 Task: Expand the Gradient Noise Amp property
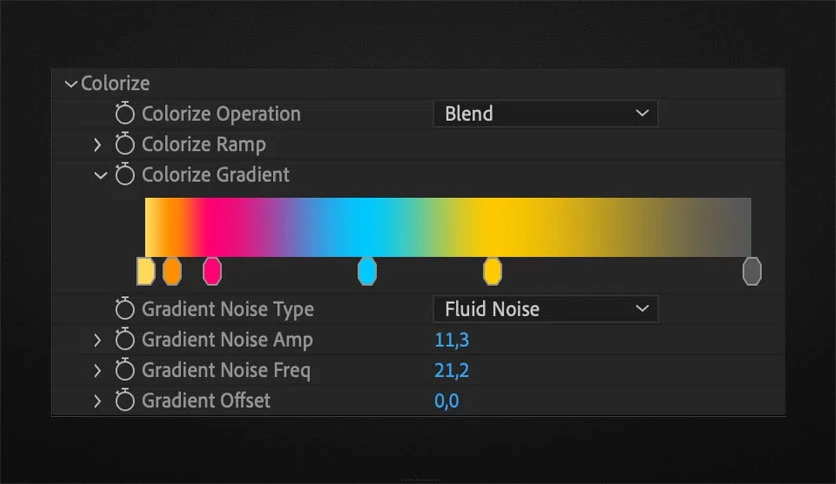[97, 340]
